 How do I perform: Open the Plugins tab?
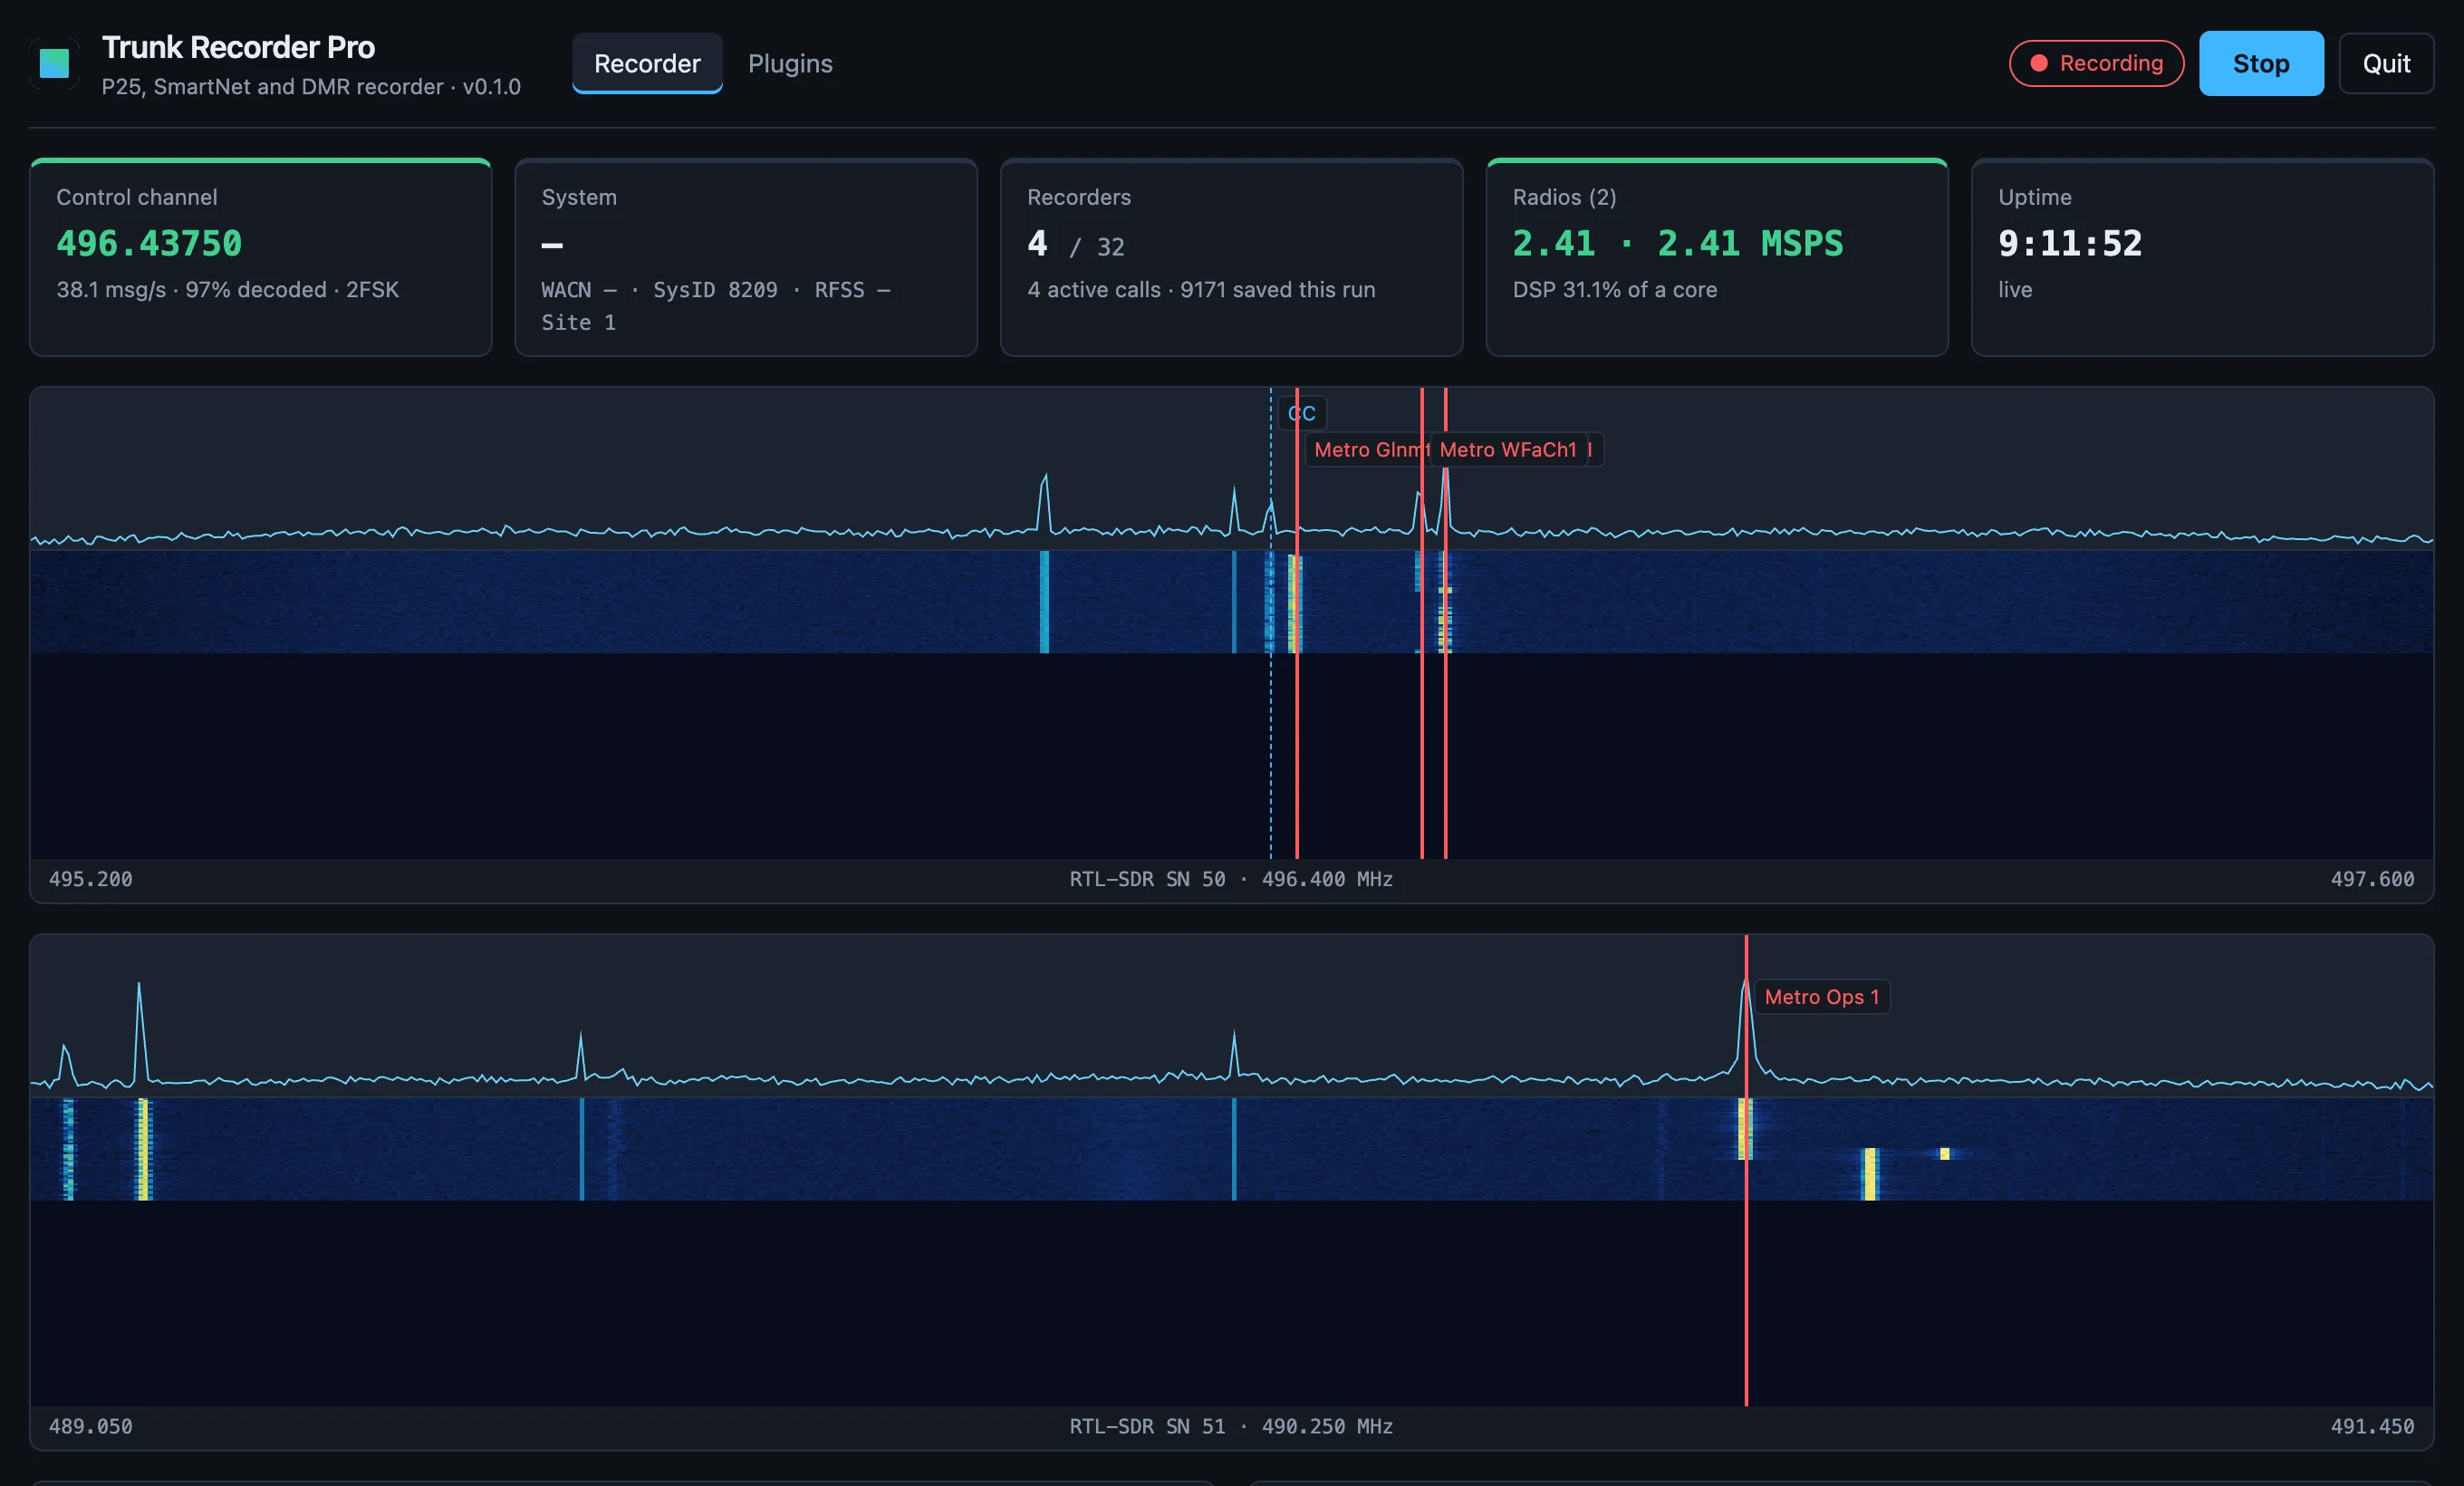790,63
